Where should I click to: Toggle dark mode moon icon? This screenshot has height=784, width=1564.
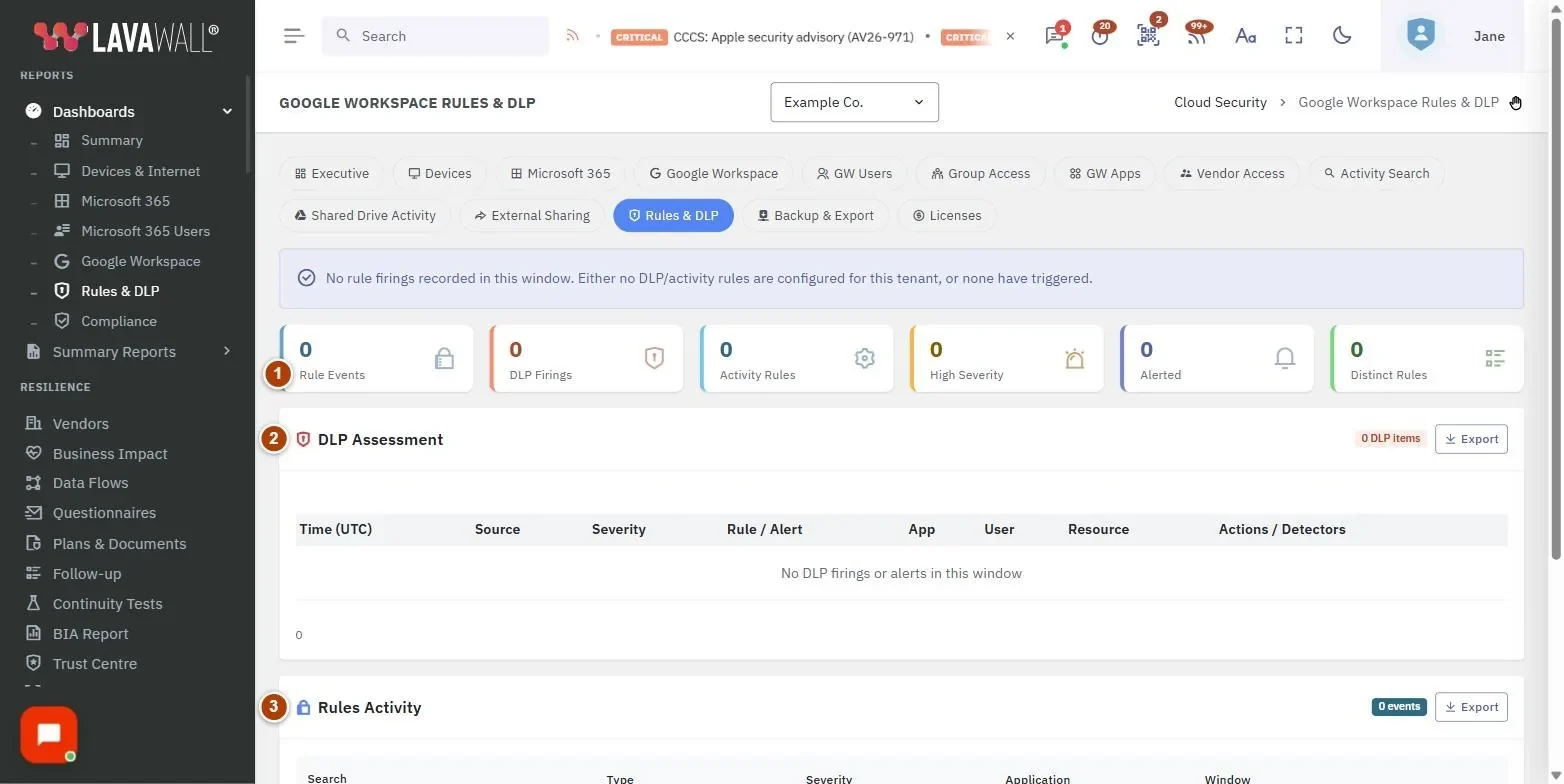(1342, 36)
